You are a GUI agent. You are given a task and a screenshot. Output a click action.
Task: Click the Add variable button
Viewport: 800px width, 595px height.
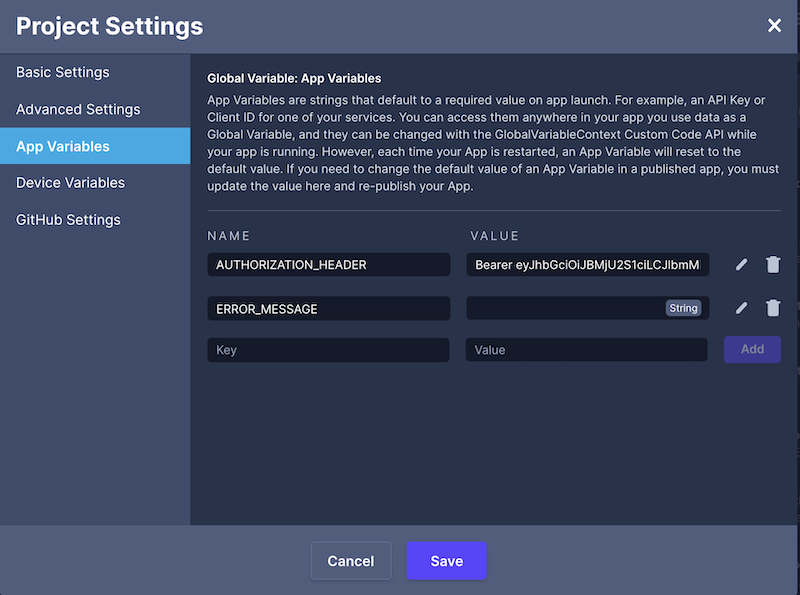click(x=752, y=350)
